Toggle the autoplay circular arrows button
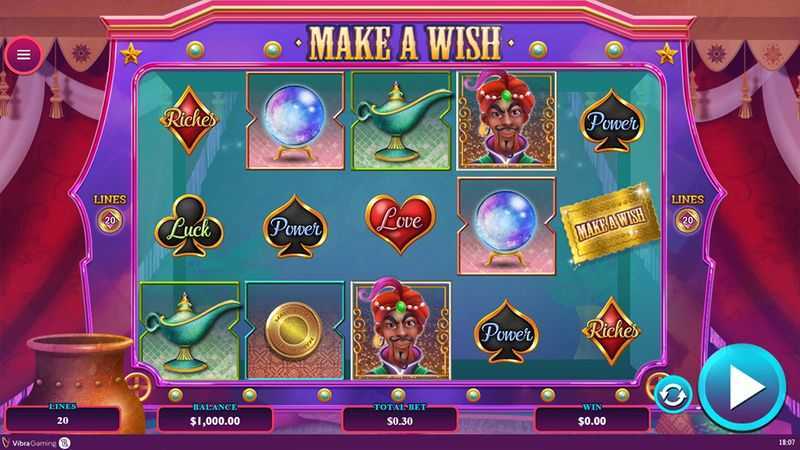 (673, 395)
